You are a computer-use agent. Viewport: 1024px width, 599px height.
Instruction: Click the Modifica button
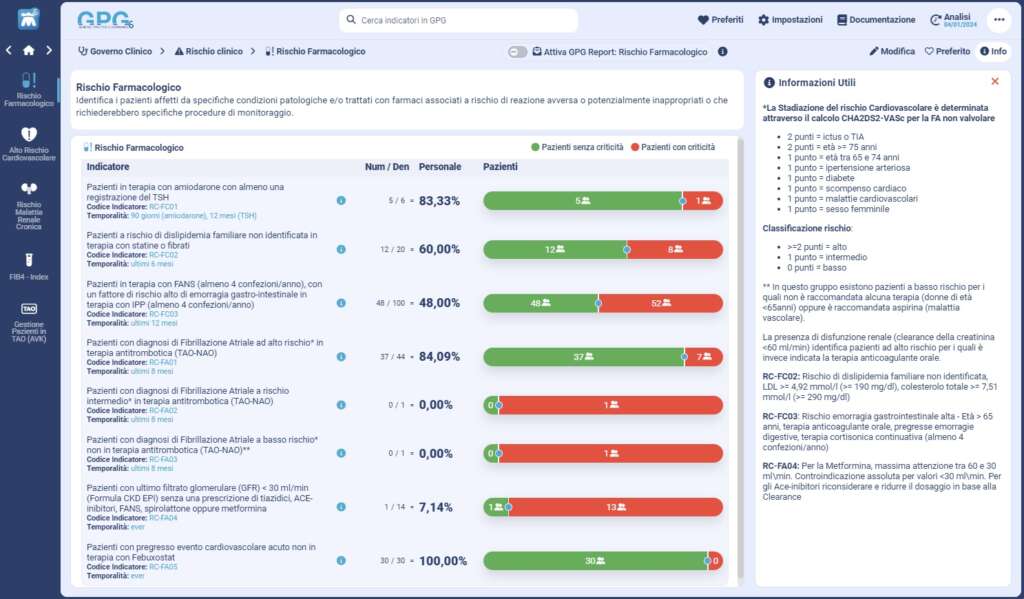[891, 51]
